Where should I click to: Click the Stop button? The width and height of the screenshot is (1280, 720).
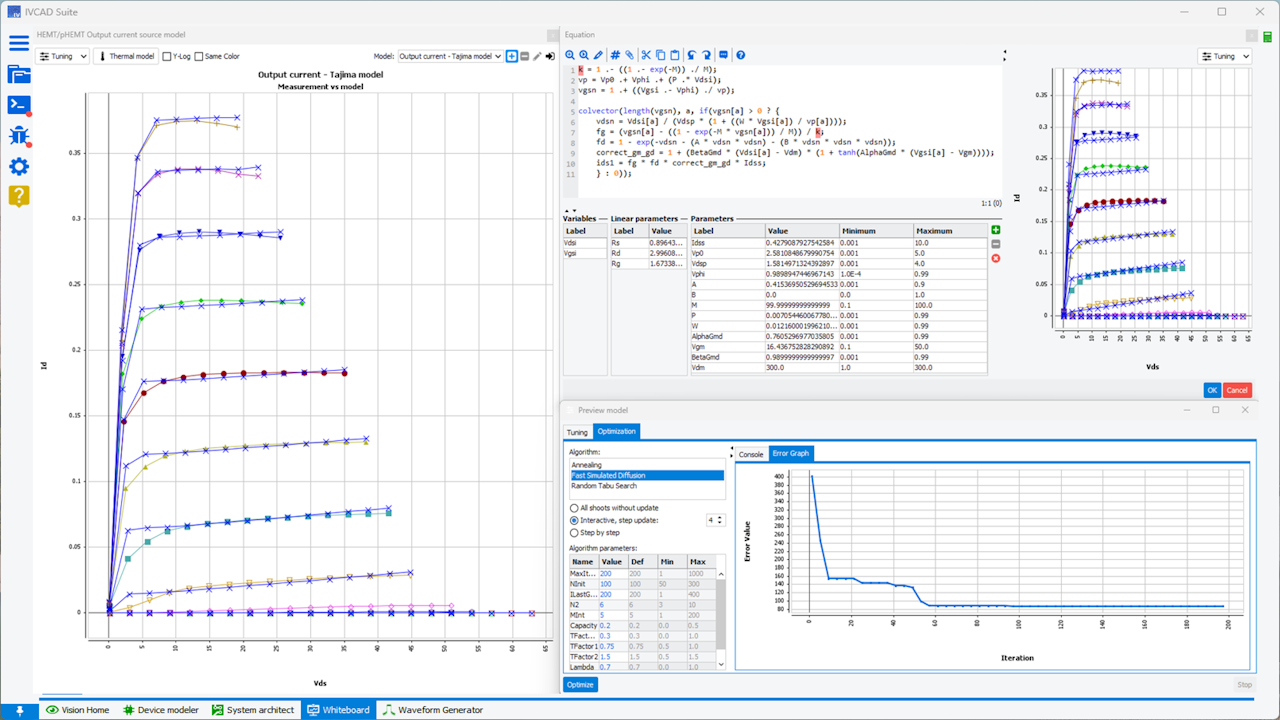click(x=1244, y=685)
